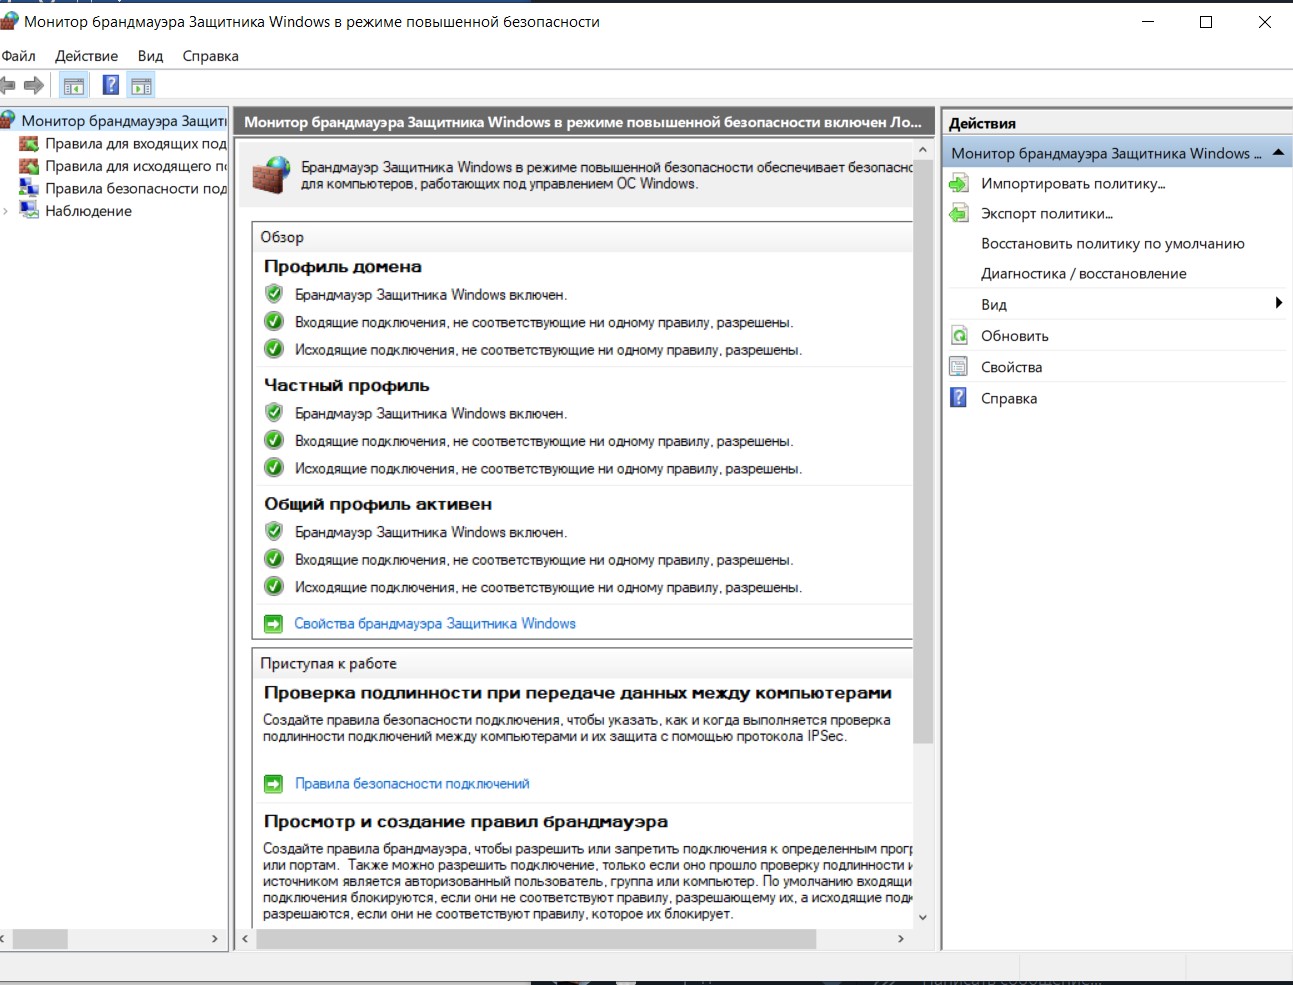Select Правила для входящих подключений
The height and width of the screenshot is (985, 1293).
pyautogui.click(x=136, y=144)
